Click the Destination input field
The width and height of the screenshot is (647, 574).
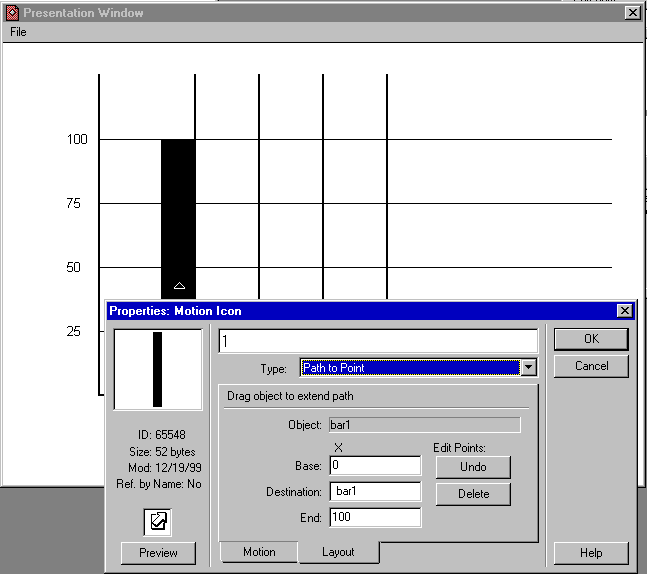(375, 491)
